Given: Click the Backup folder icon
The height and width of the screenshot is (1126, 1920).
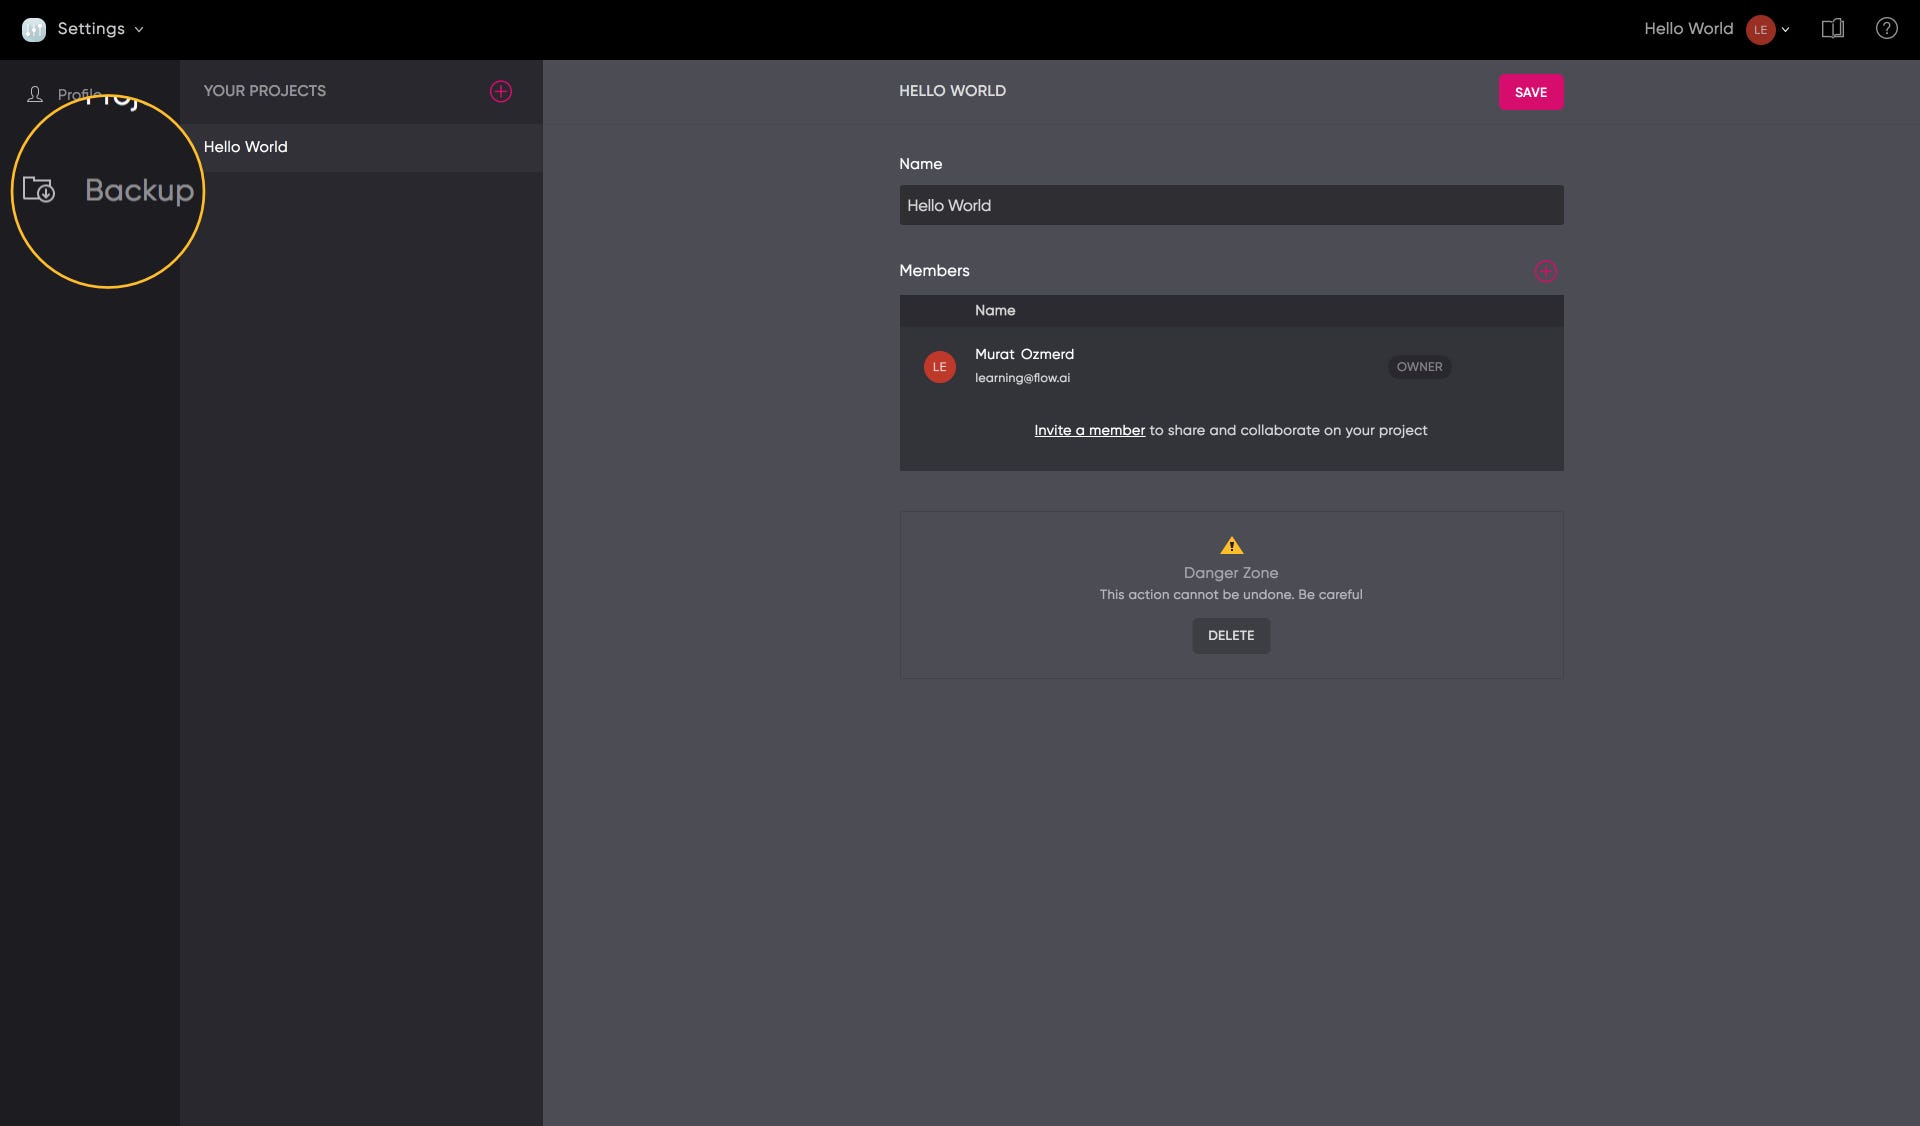Looking at the screenshot, I should pos(39,189).
